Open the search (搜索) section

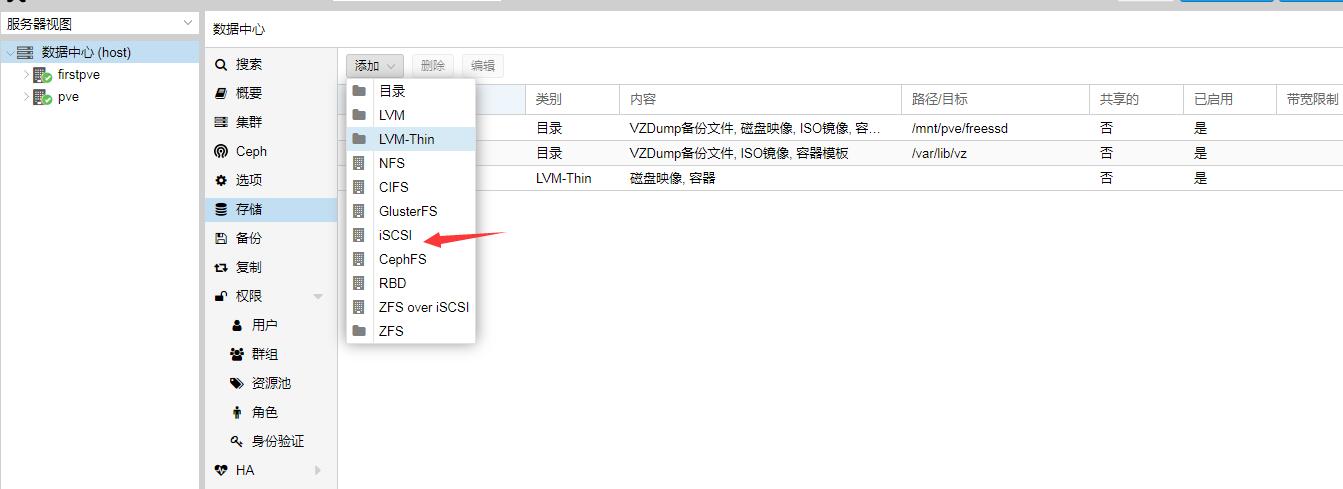click(248, 64)
